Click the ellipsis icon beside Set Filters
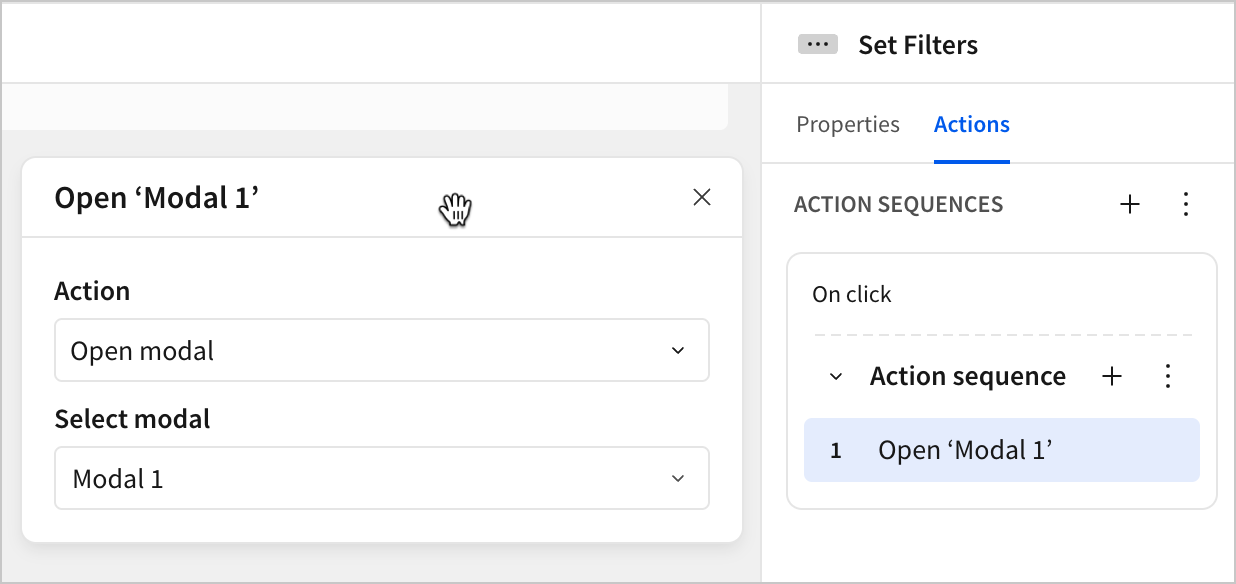The image size is (1236, 584). (817, 45)
